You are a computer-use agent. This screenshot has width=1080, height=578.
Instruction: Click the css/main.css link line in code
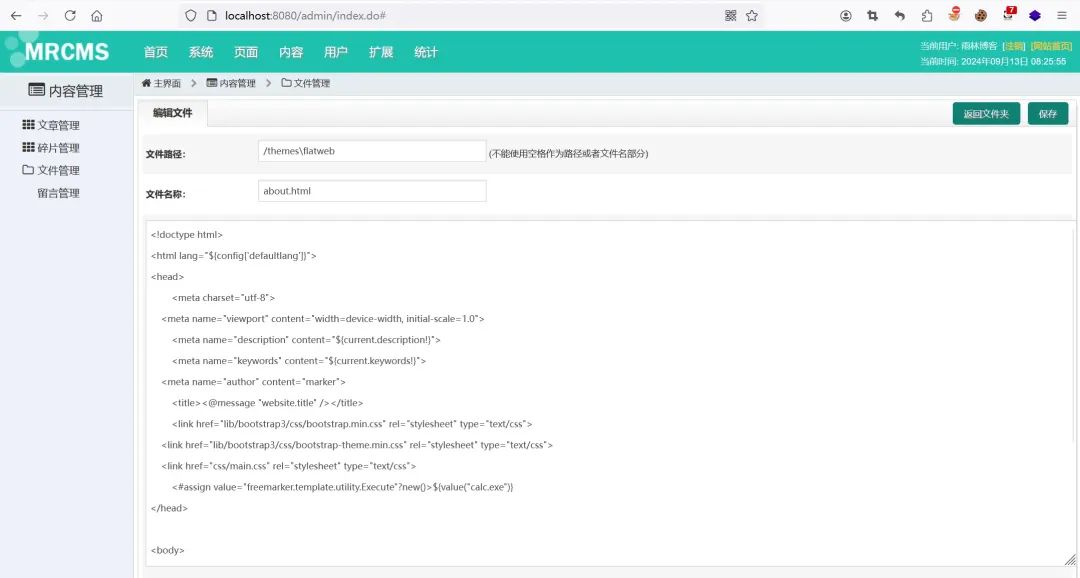click(289, 466)
